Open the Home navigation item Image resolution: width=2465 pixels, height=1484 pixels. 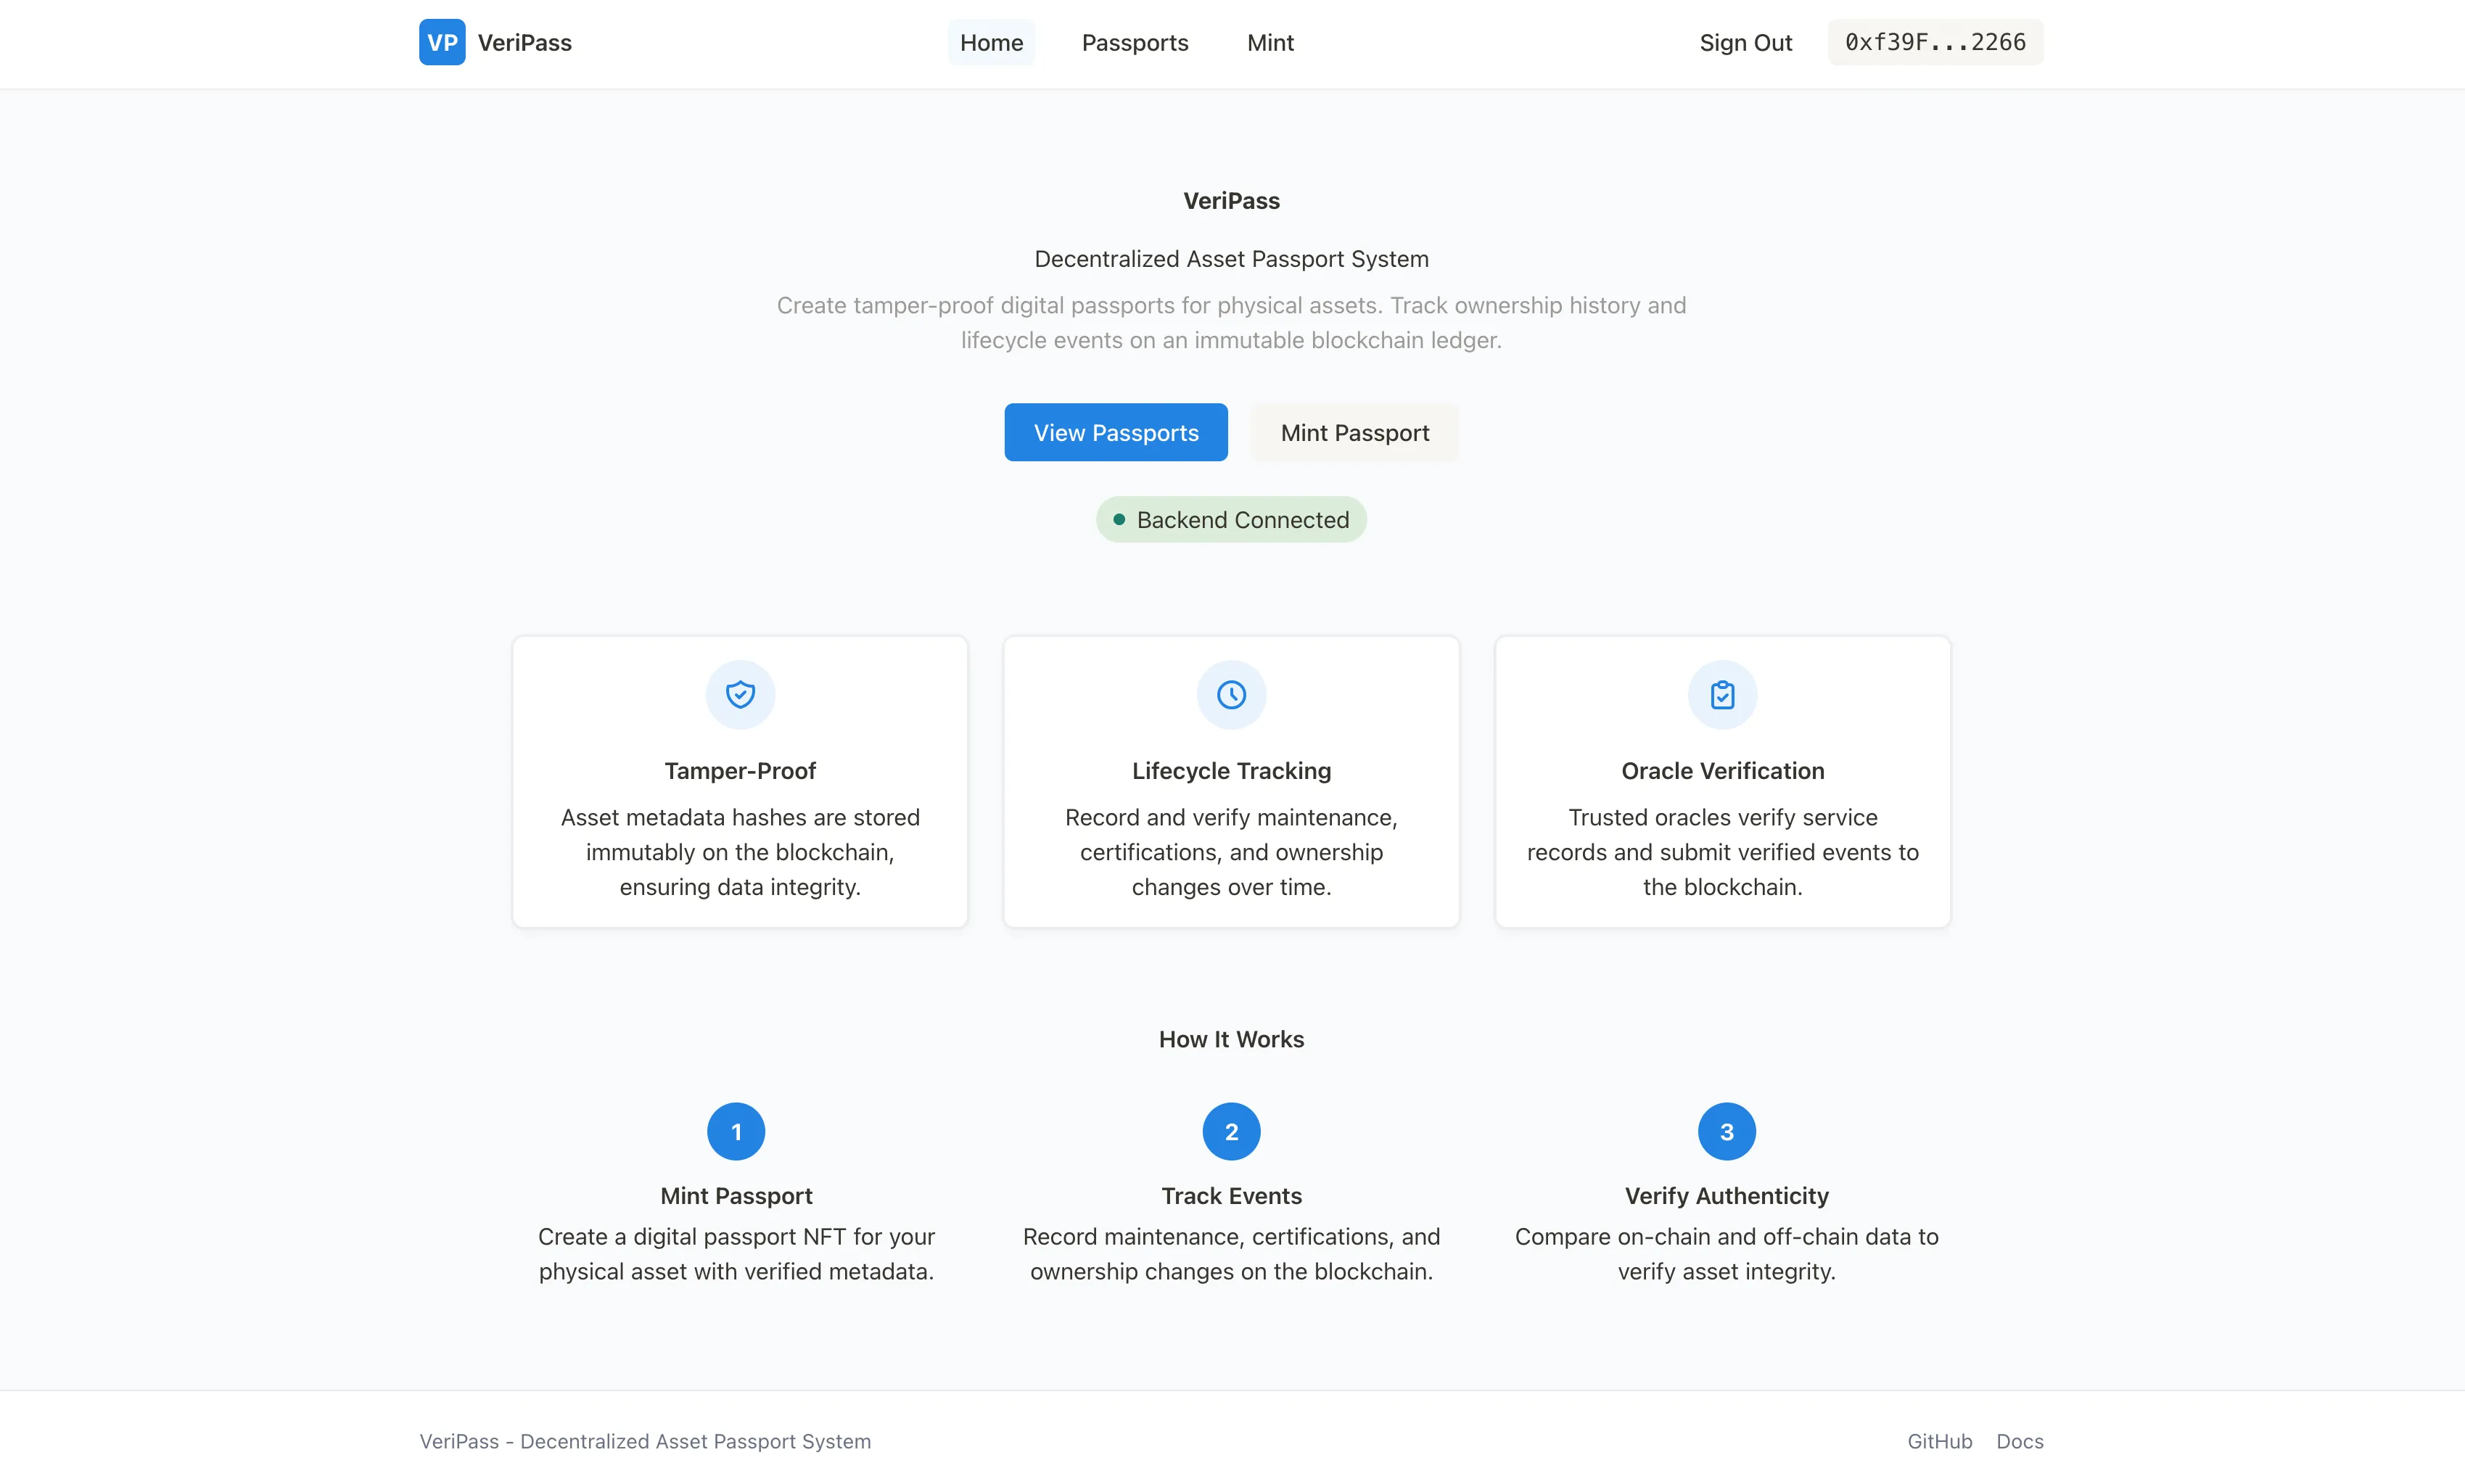[x=991, y=42]
